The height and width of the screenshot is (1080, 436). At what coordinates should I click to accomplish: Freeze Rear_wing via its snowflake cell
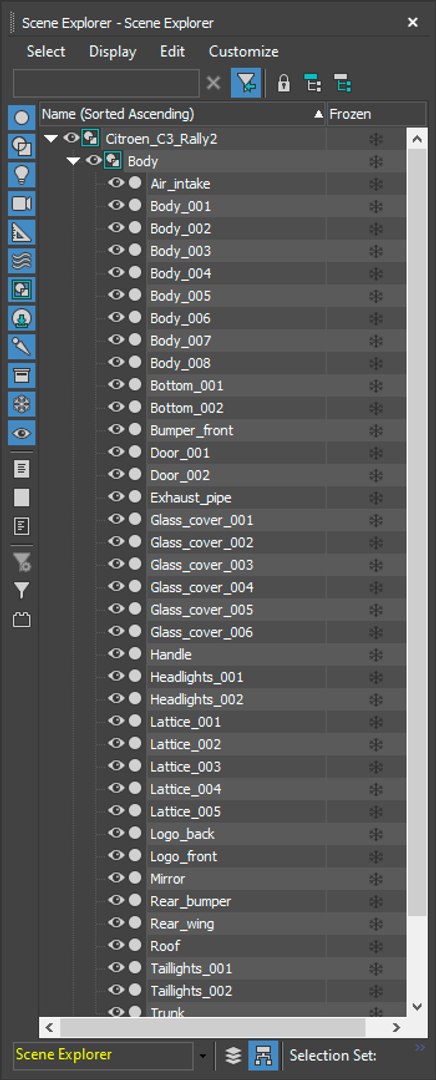click(x=376, y=924)
